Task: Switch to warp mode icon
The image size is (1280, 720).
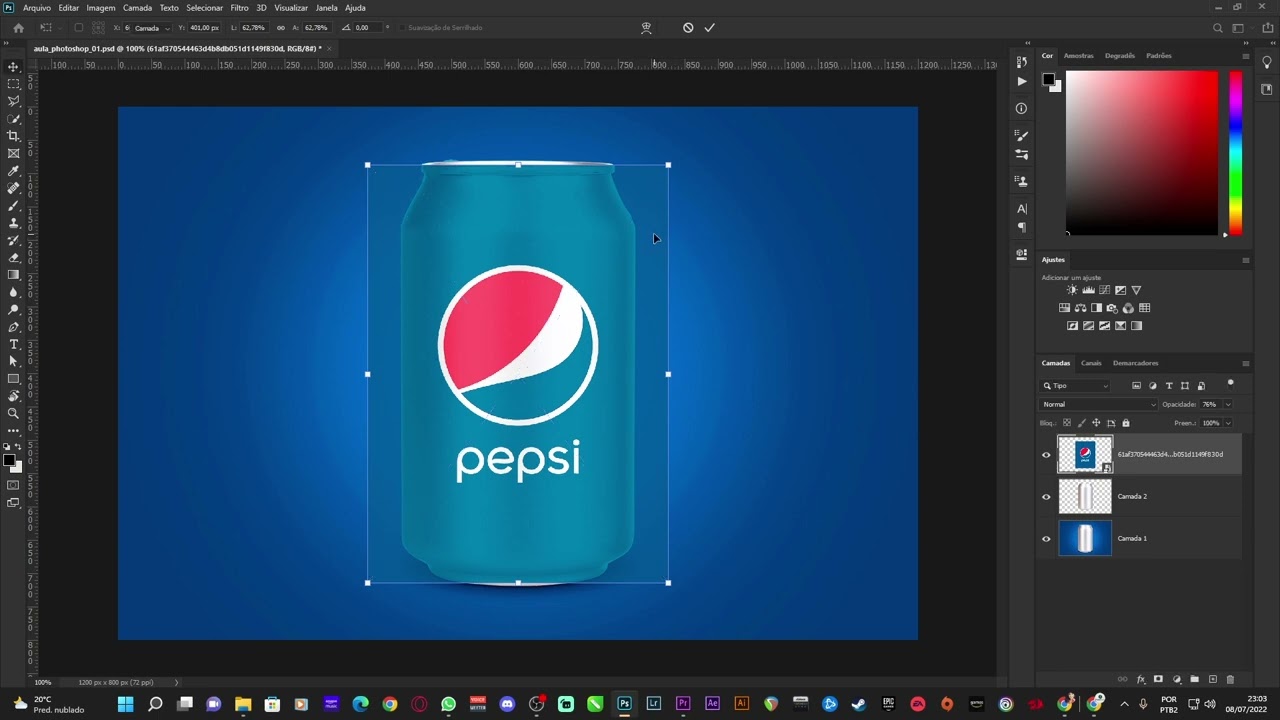Action: [x=646, y=28]
